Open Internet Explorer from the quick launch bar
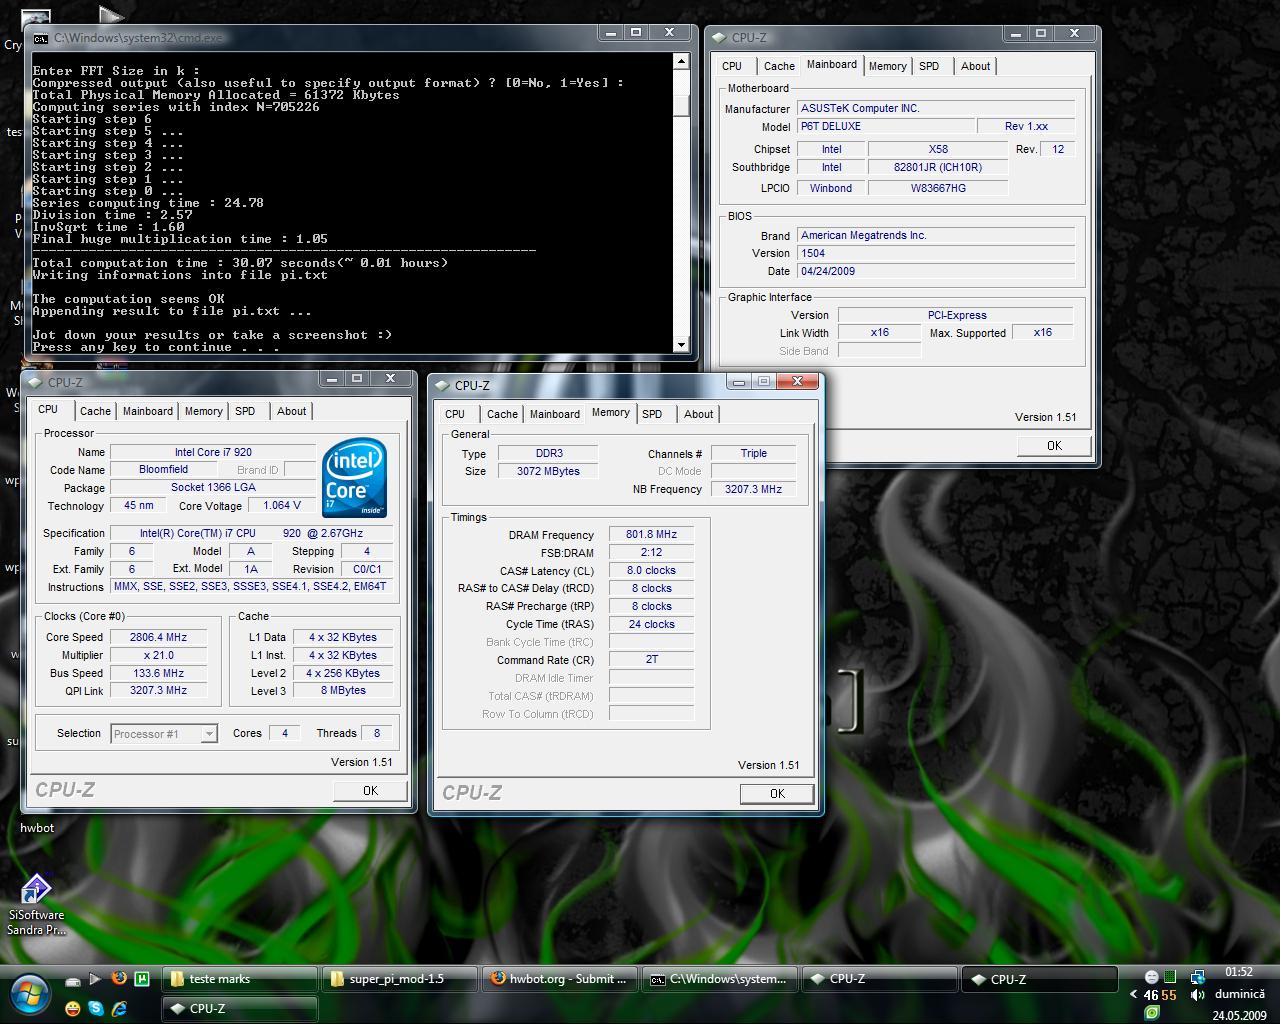Image resolution: width=1280 pixels, height=1024 pixels. (x=119, y=1008)
